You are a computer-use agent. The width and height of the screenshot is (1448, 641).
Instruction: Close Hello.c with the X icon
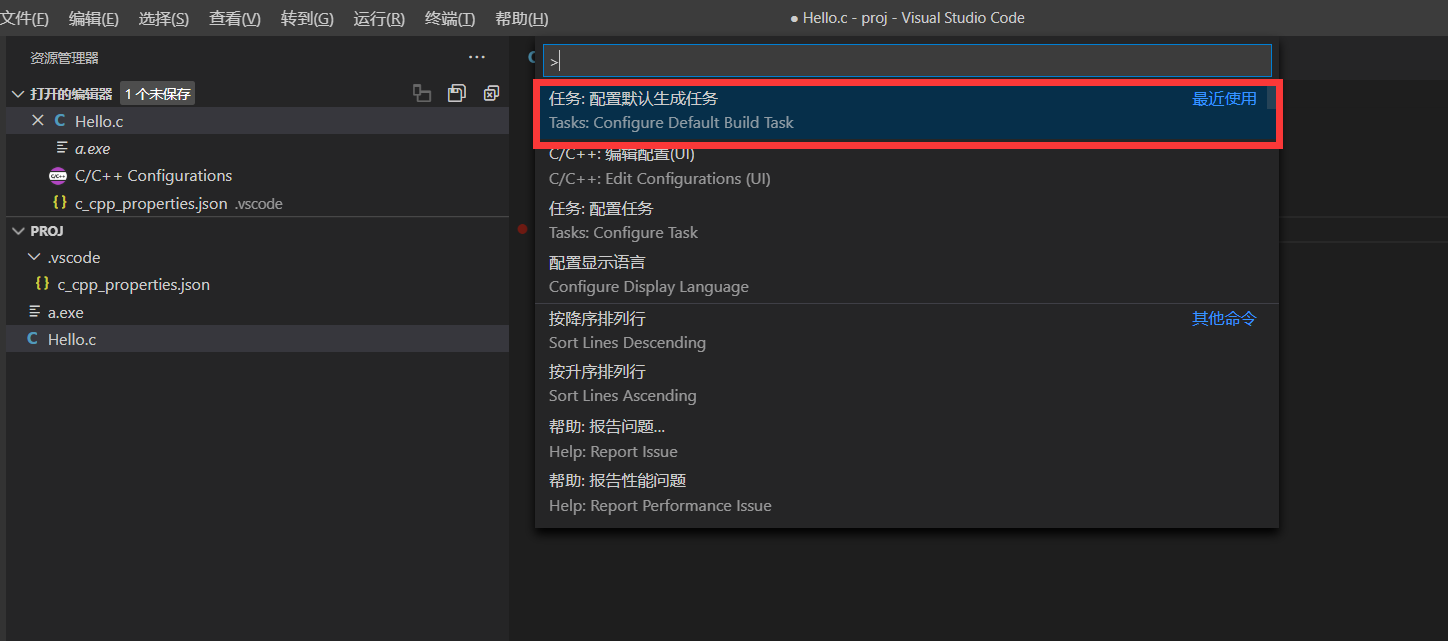point(38,121)
